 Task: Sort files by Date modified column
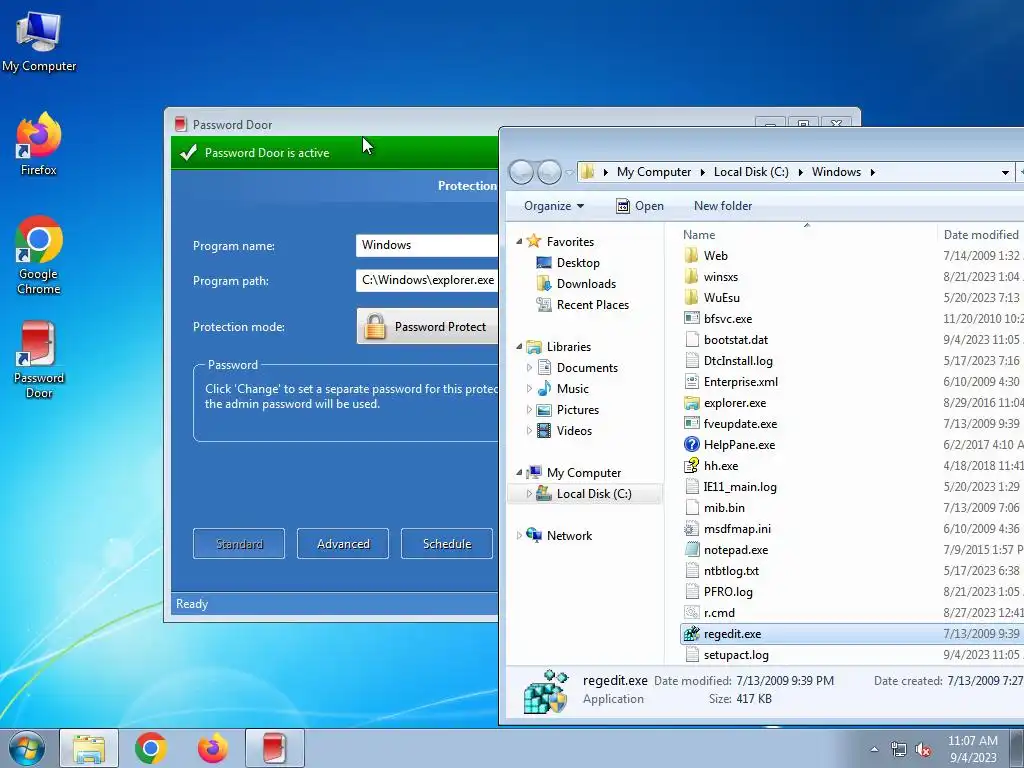[x=981, y=234]
